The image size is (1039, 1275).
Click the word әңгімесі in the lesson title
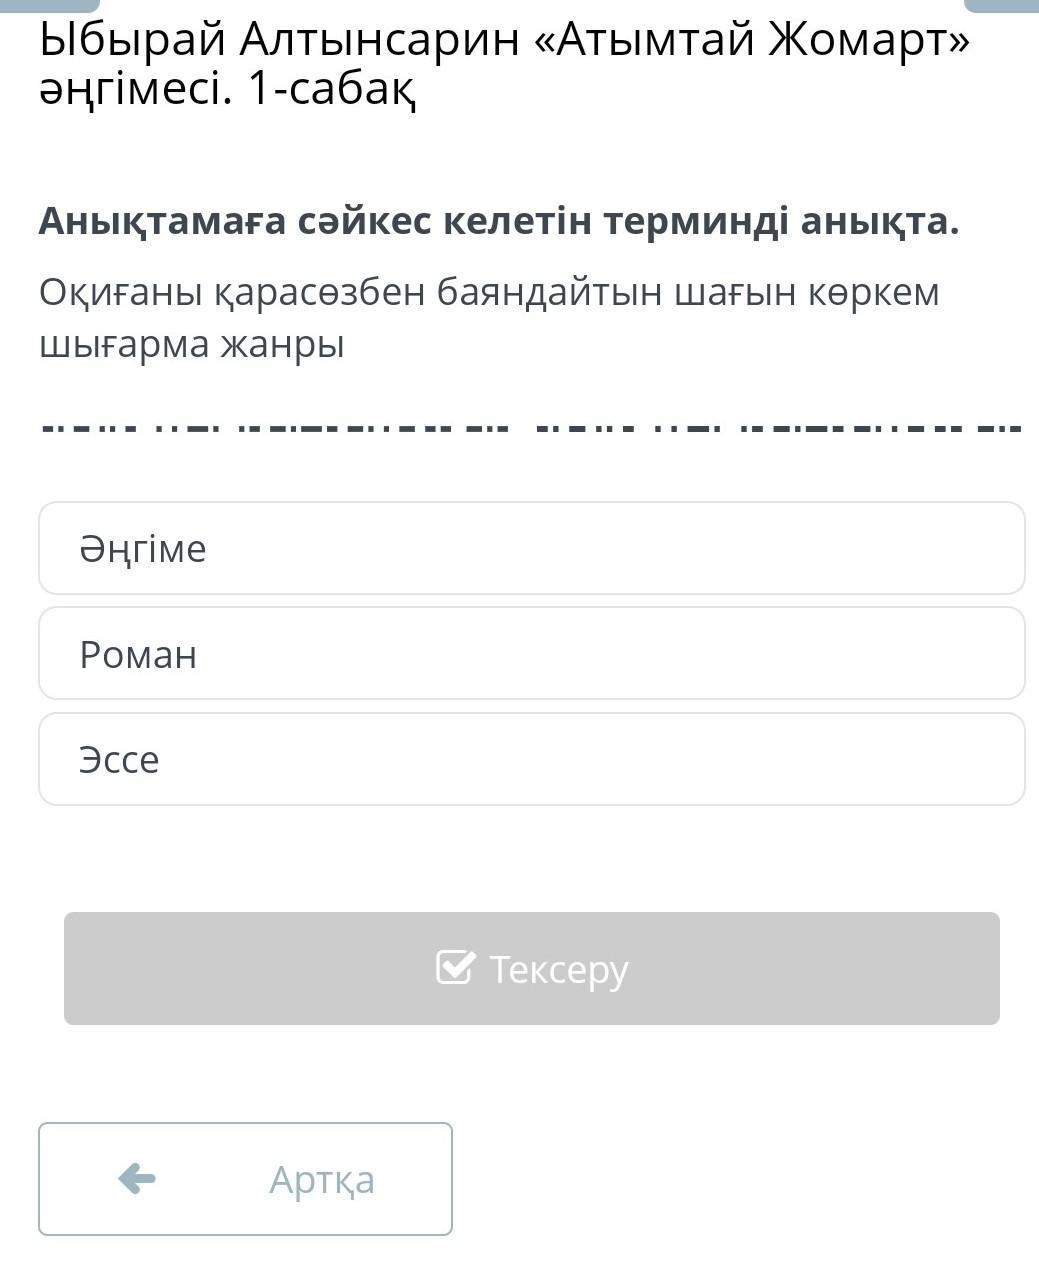[134, 90]
